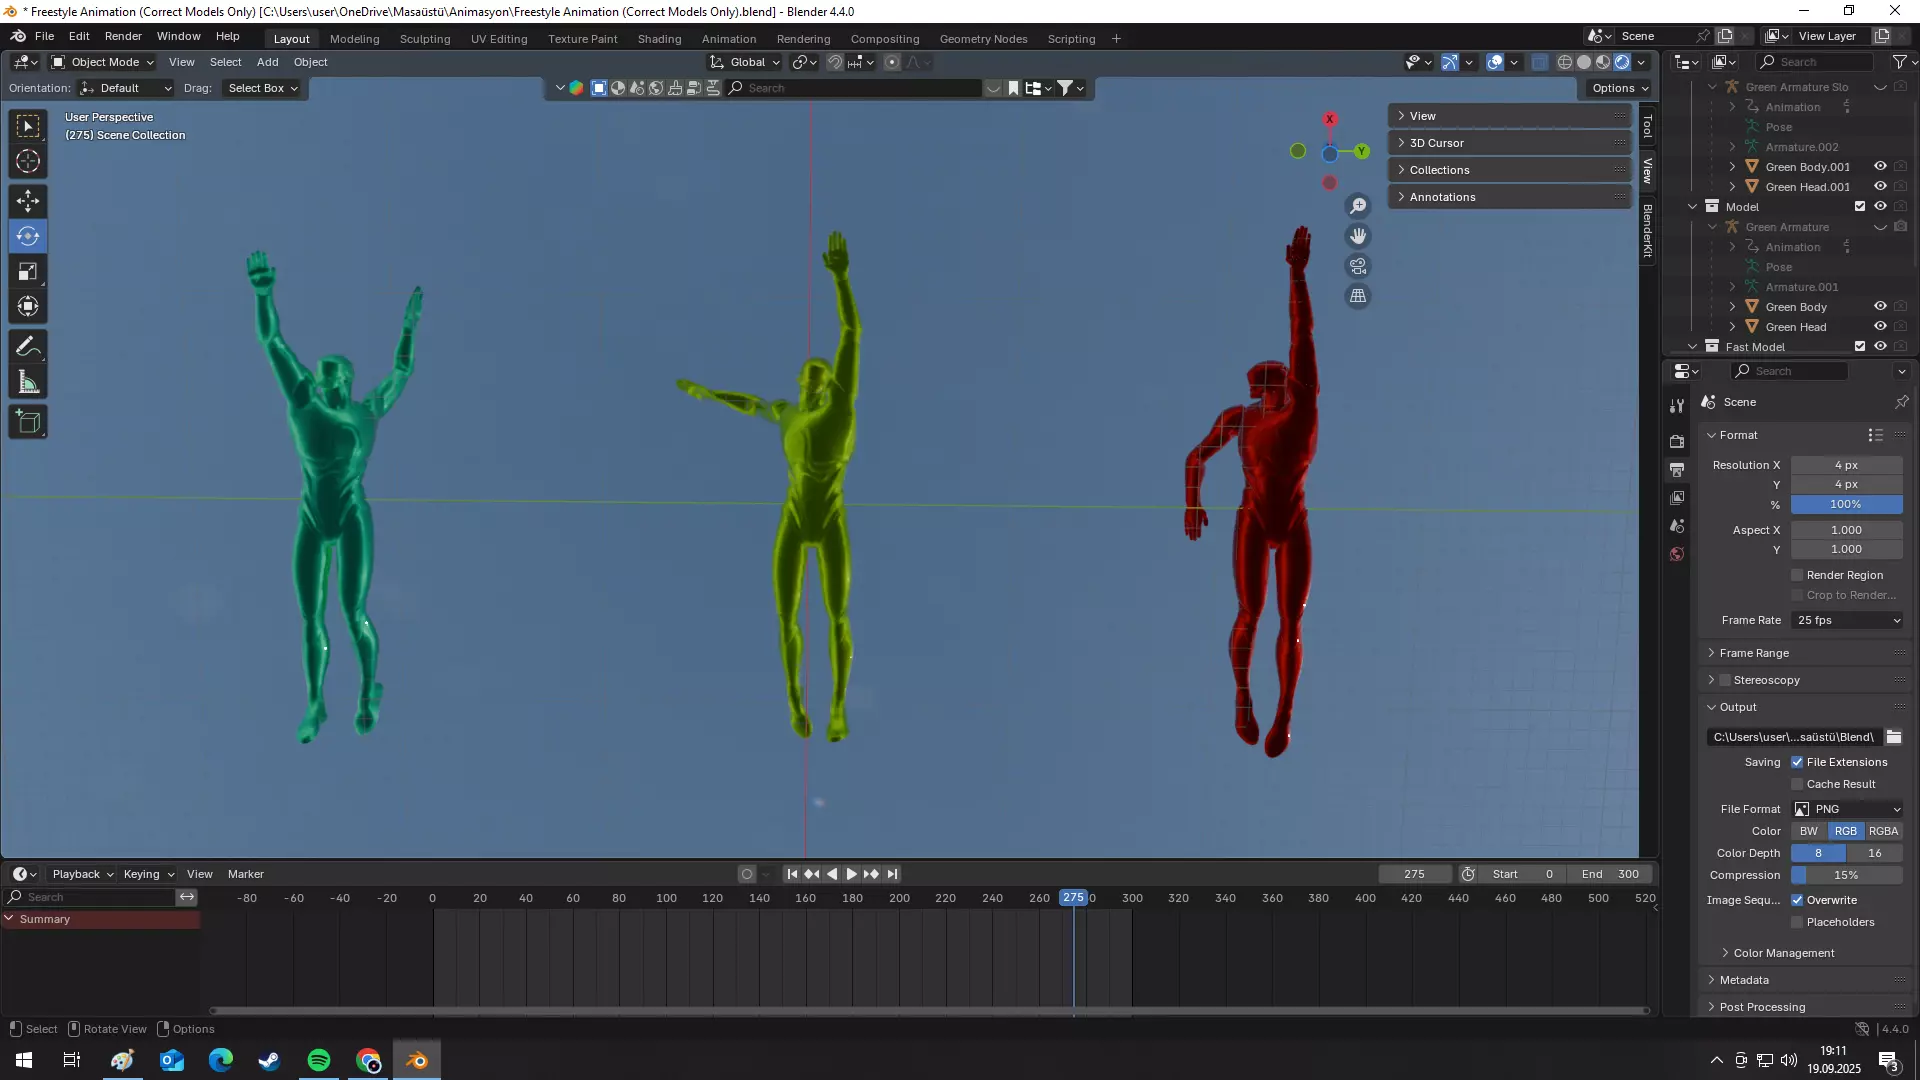This screenshot has height=1080, width=1920.
Task: Open the Render menu
Action: coord(123,36)
